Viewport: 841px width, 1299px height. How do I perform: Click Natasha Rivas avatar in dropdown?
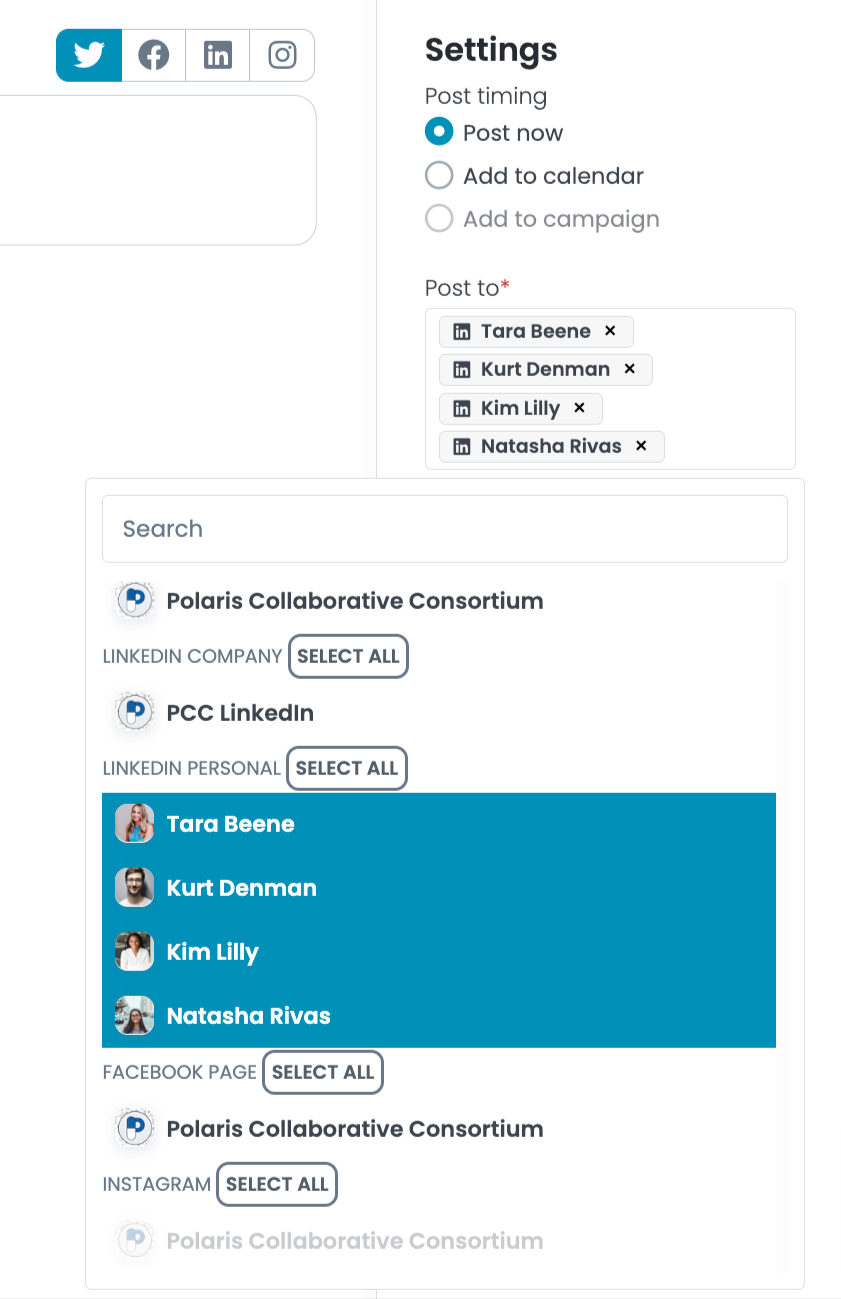click(134, 1016)
